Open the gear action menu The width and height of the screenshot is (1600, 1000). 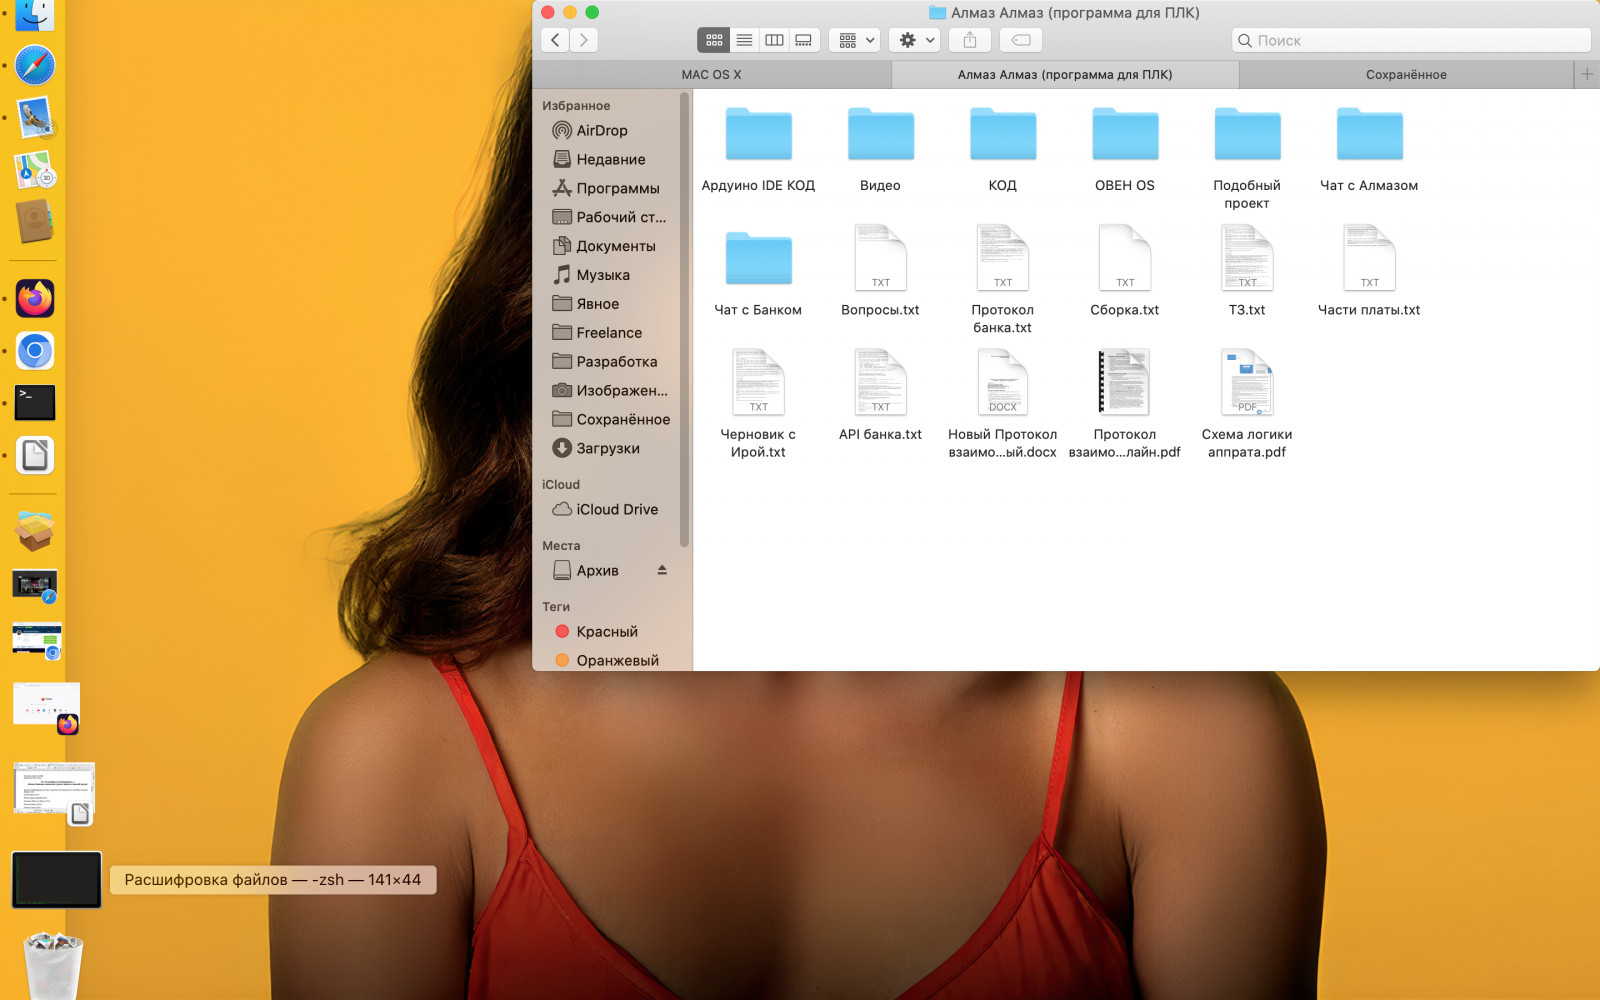915,40
